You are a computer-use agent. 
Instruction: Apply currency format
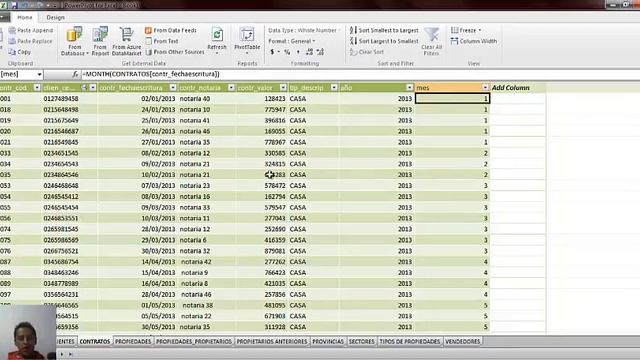click(272, 52)
